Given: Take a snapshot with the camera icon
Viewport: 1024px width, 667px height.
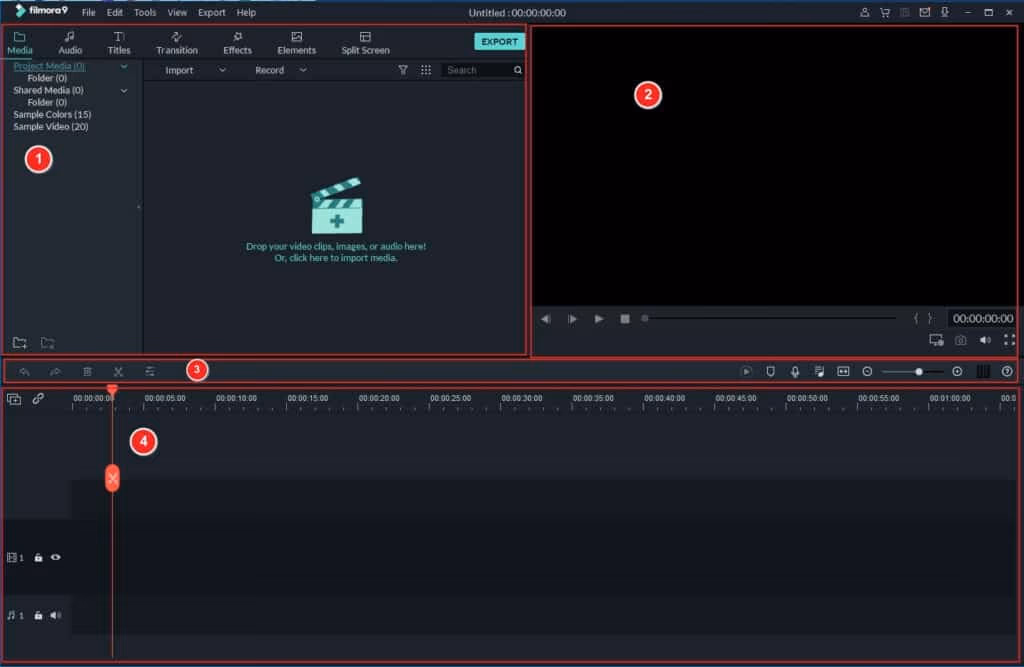Looking at the screenshot, I should [960, 340].
